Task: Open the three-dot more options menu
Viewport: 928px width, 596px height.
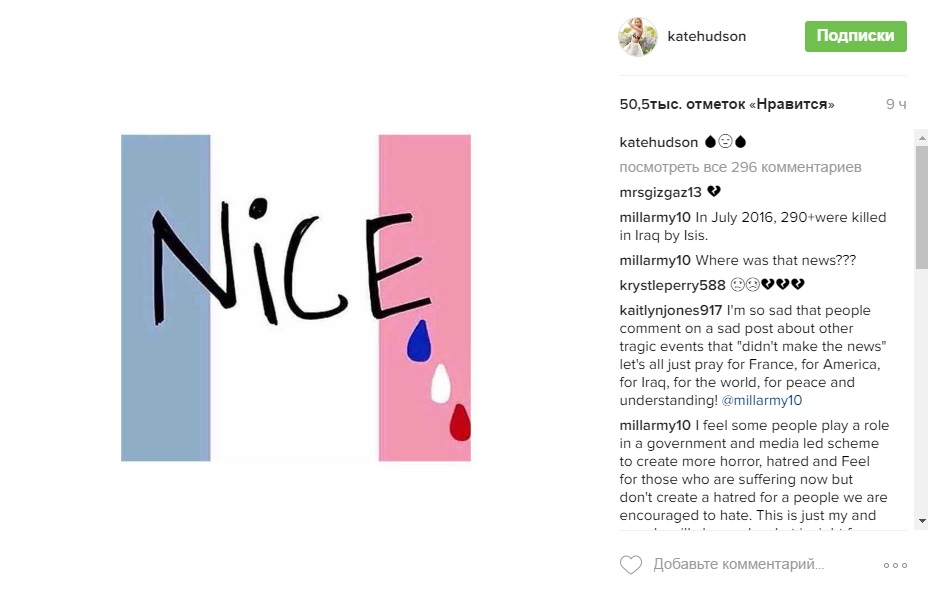Action: pos(895,565)
